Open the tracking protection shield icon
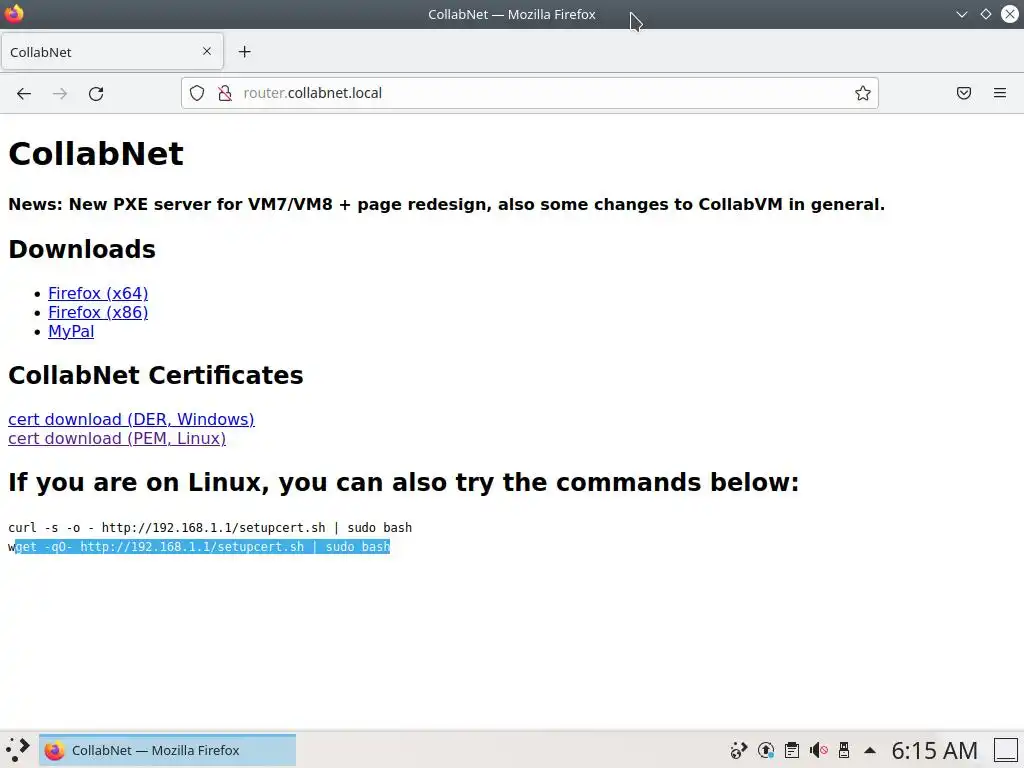 pyautogui.click(x=197, y=93)
